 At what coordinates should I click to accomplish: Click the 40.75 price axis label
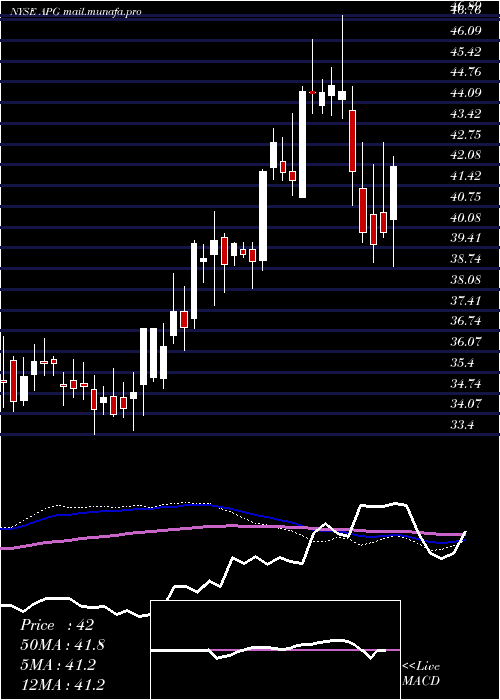pyautogui.click(x=466, y=197)
